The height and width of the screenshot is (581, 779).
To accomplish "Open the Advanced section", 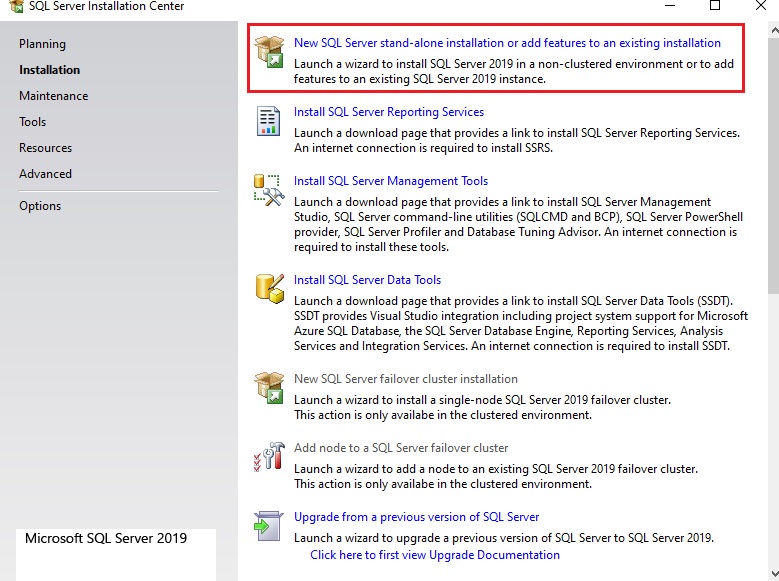I will point(45,173).
